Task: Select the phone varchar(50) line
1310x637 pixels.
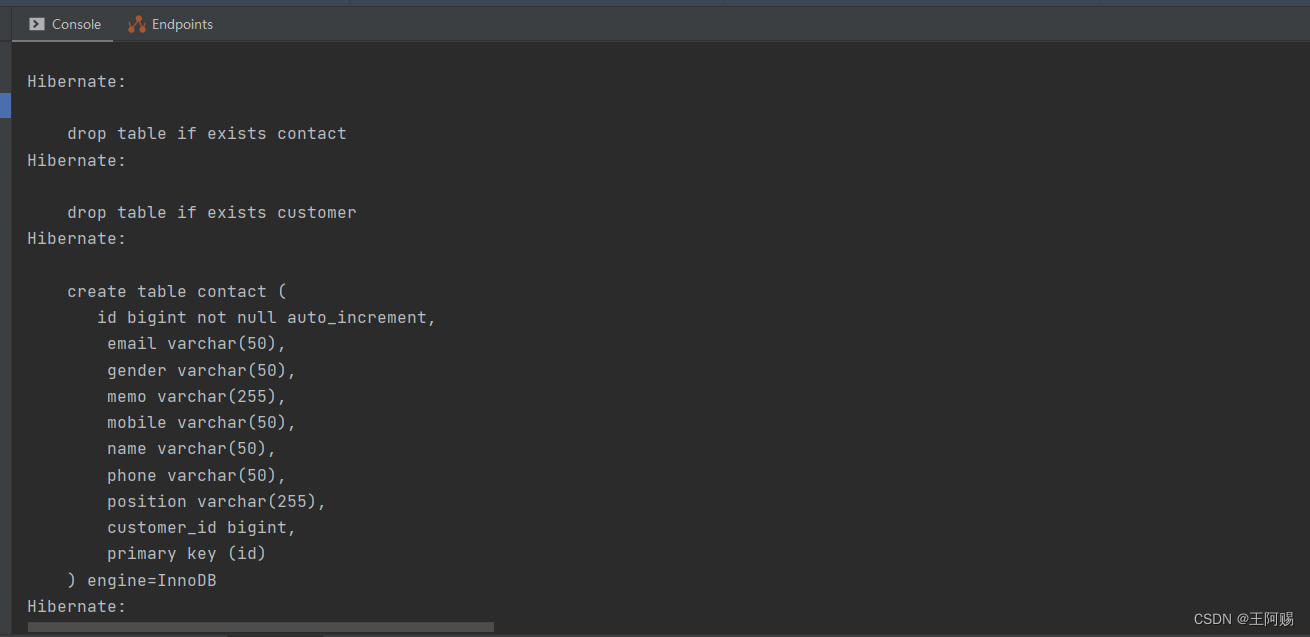Action: [x=195, y=475]
